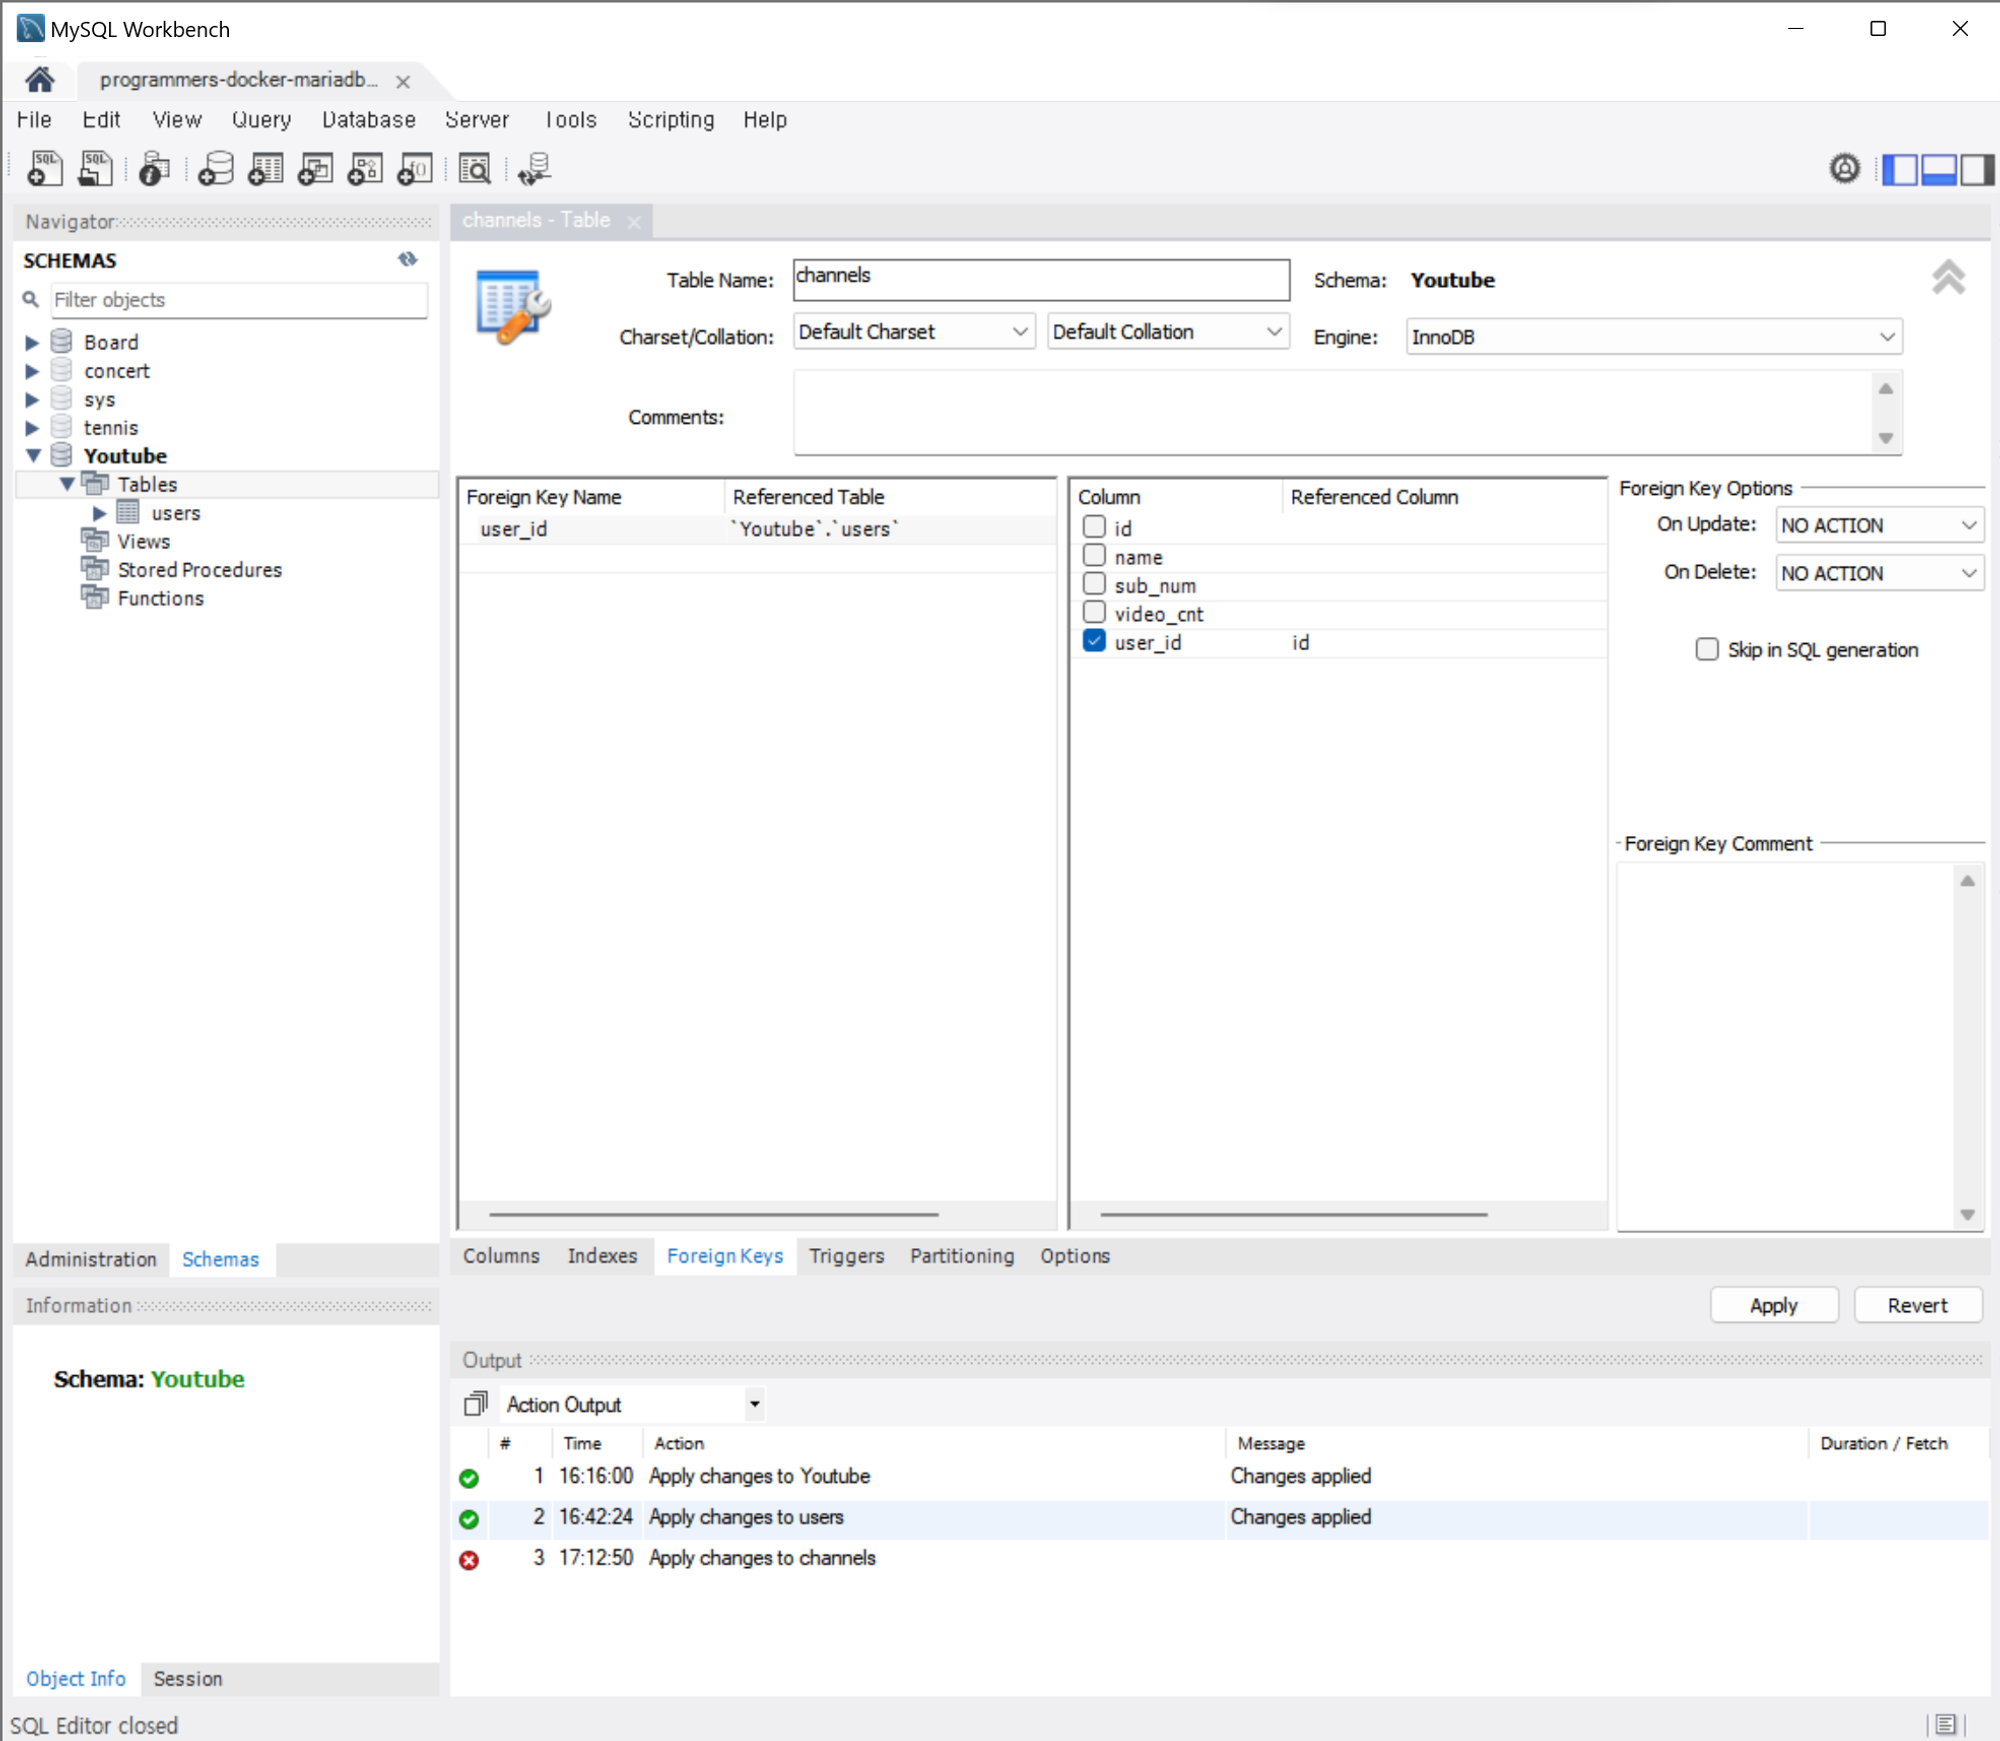Viewport: 2000px width, 1741px height.
Task: Click the red error icon for row 3
Action: click(469, 1559)
